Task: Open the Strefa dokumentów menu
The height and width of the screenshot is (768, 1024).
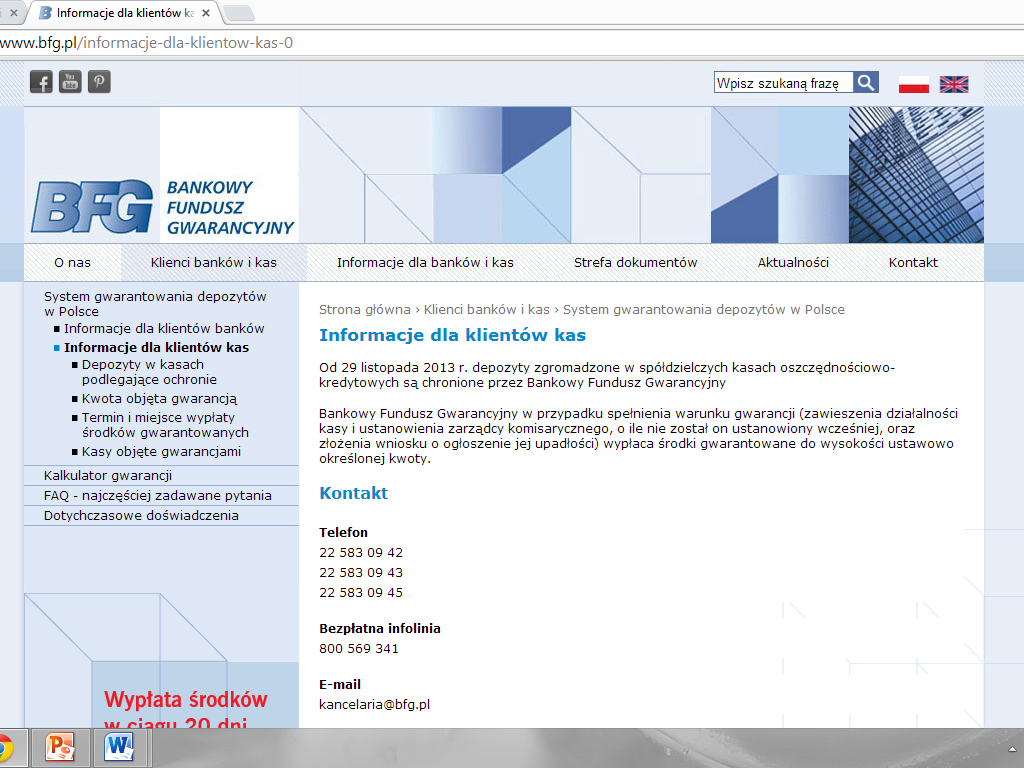Action: point(635,263)
